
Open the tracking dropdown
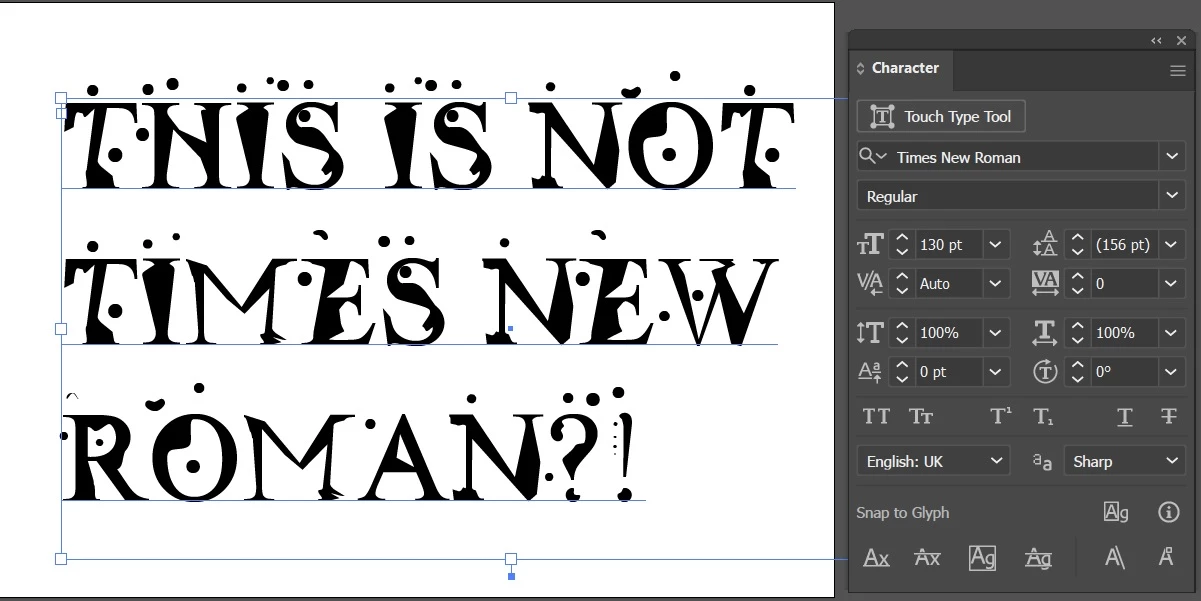(1171, 283)
